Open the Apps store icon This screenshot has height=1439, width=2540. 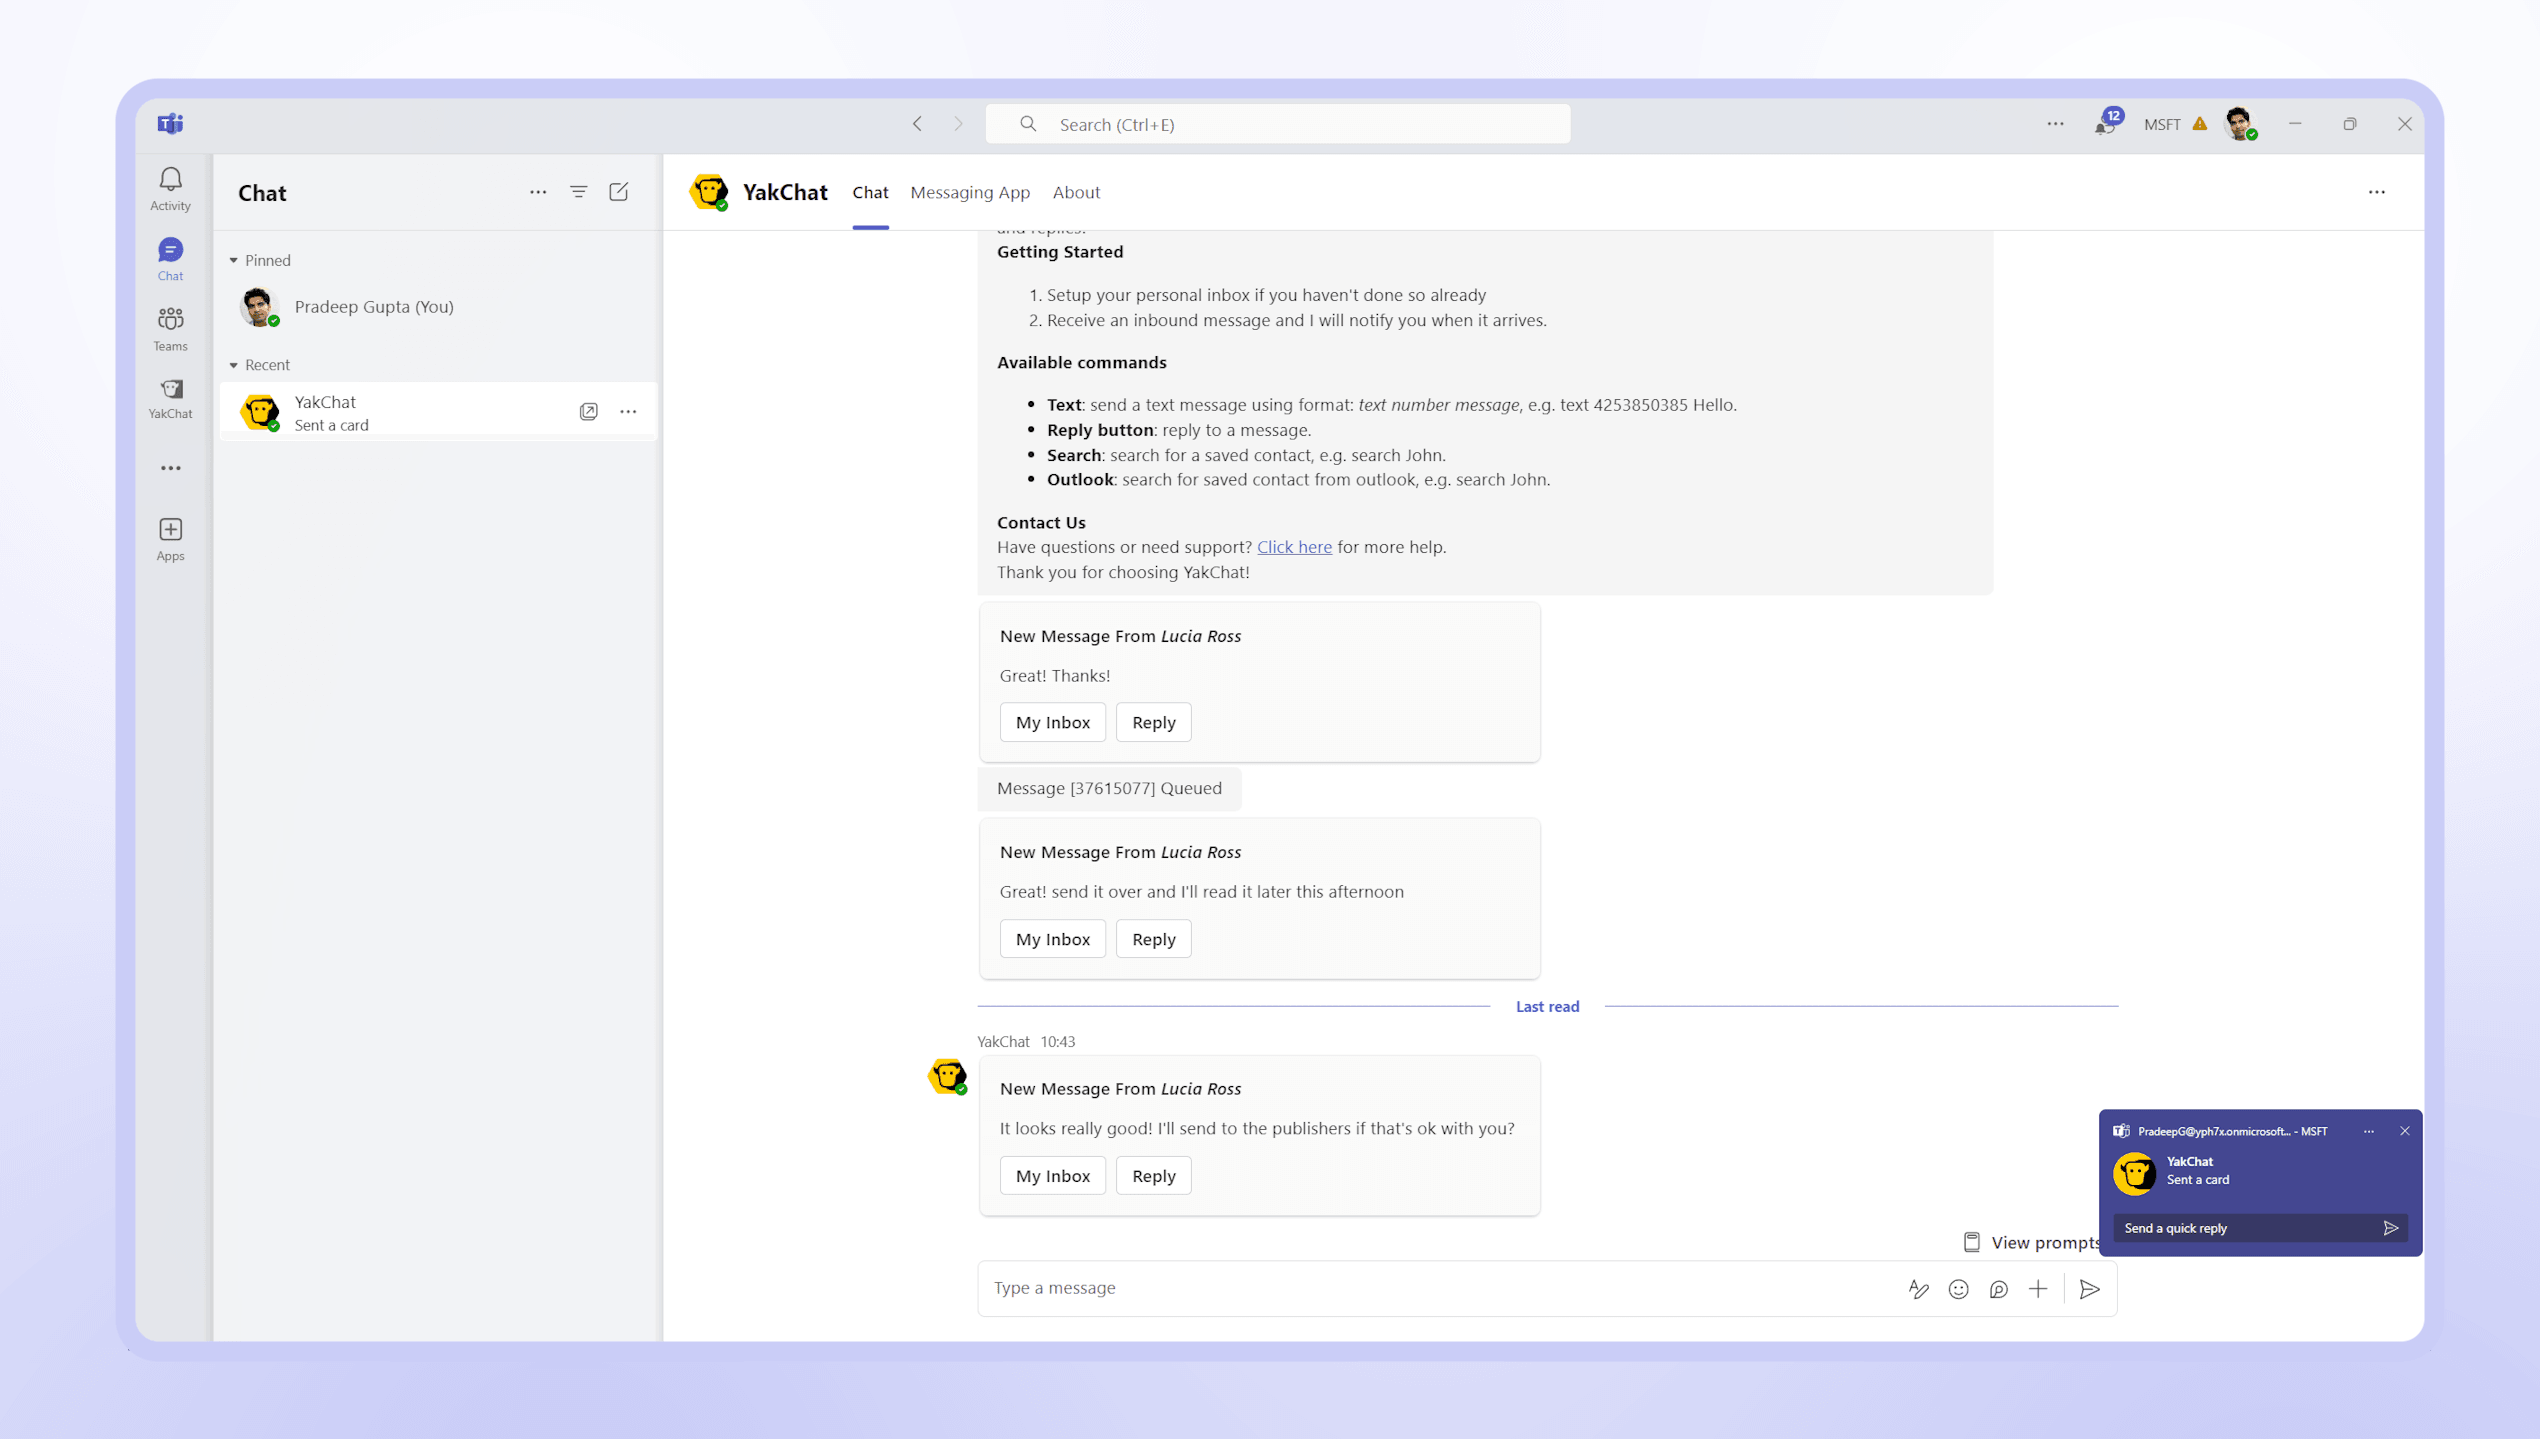tap(170, 538)
